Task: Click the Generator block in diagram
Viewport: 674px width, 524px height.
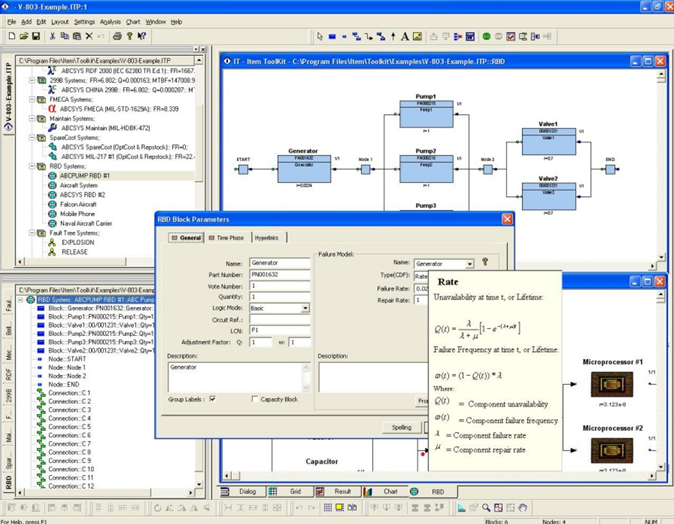Action: pos(301,163)
